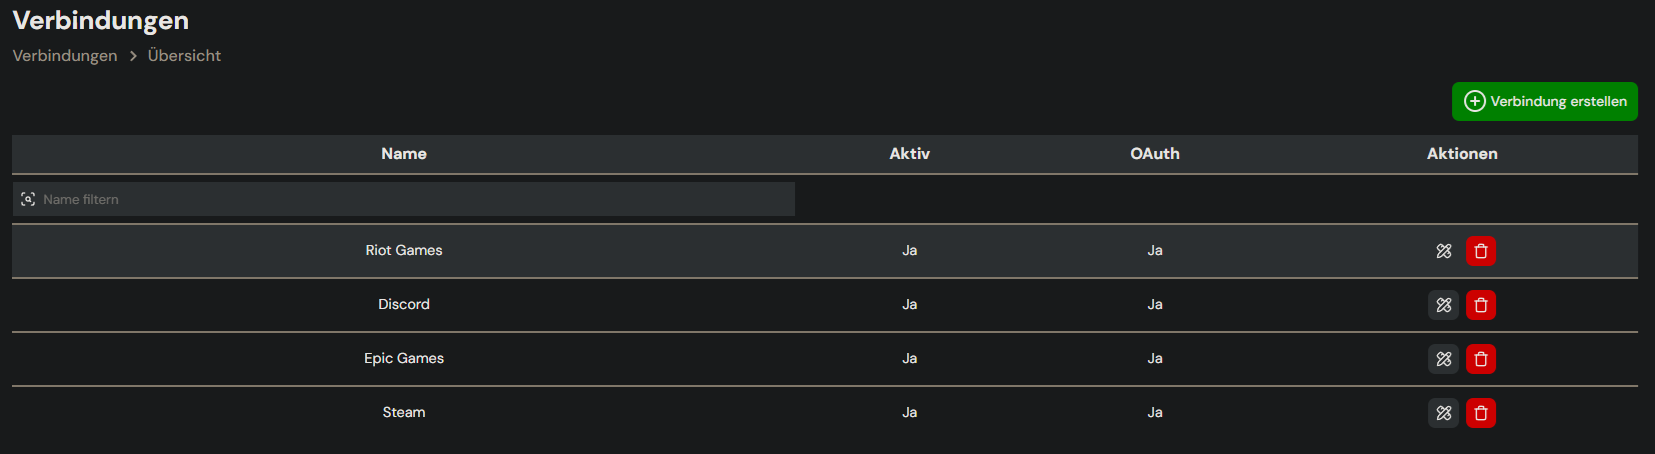Delete the Discord connection
Screen dimensions: 1655x454
(1481, 305)
